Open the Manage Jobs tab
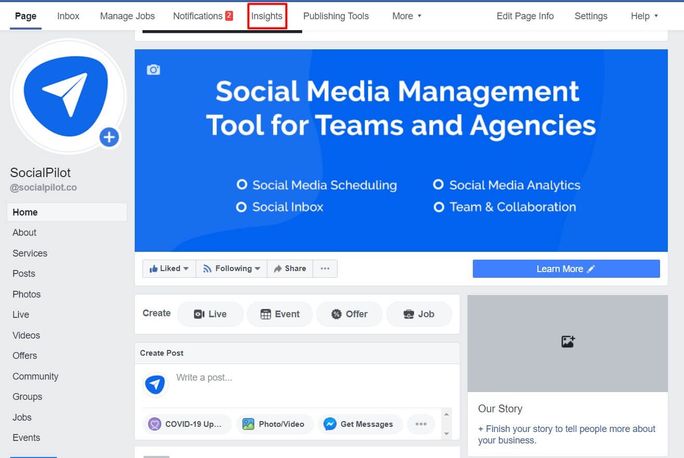The height and width of the screenshot is (458, 684). [127, 16]
